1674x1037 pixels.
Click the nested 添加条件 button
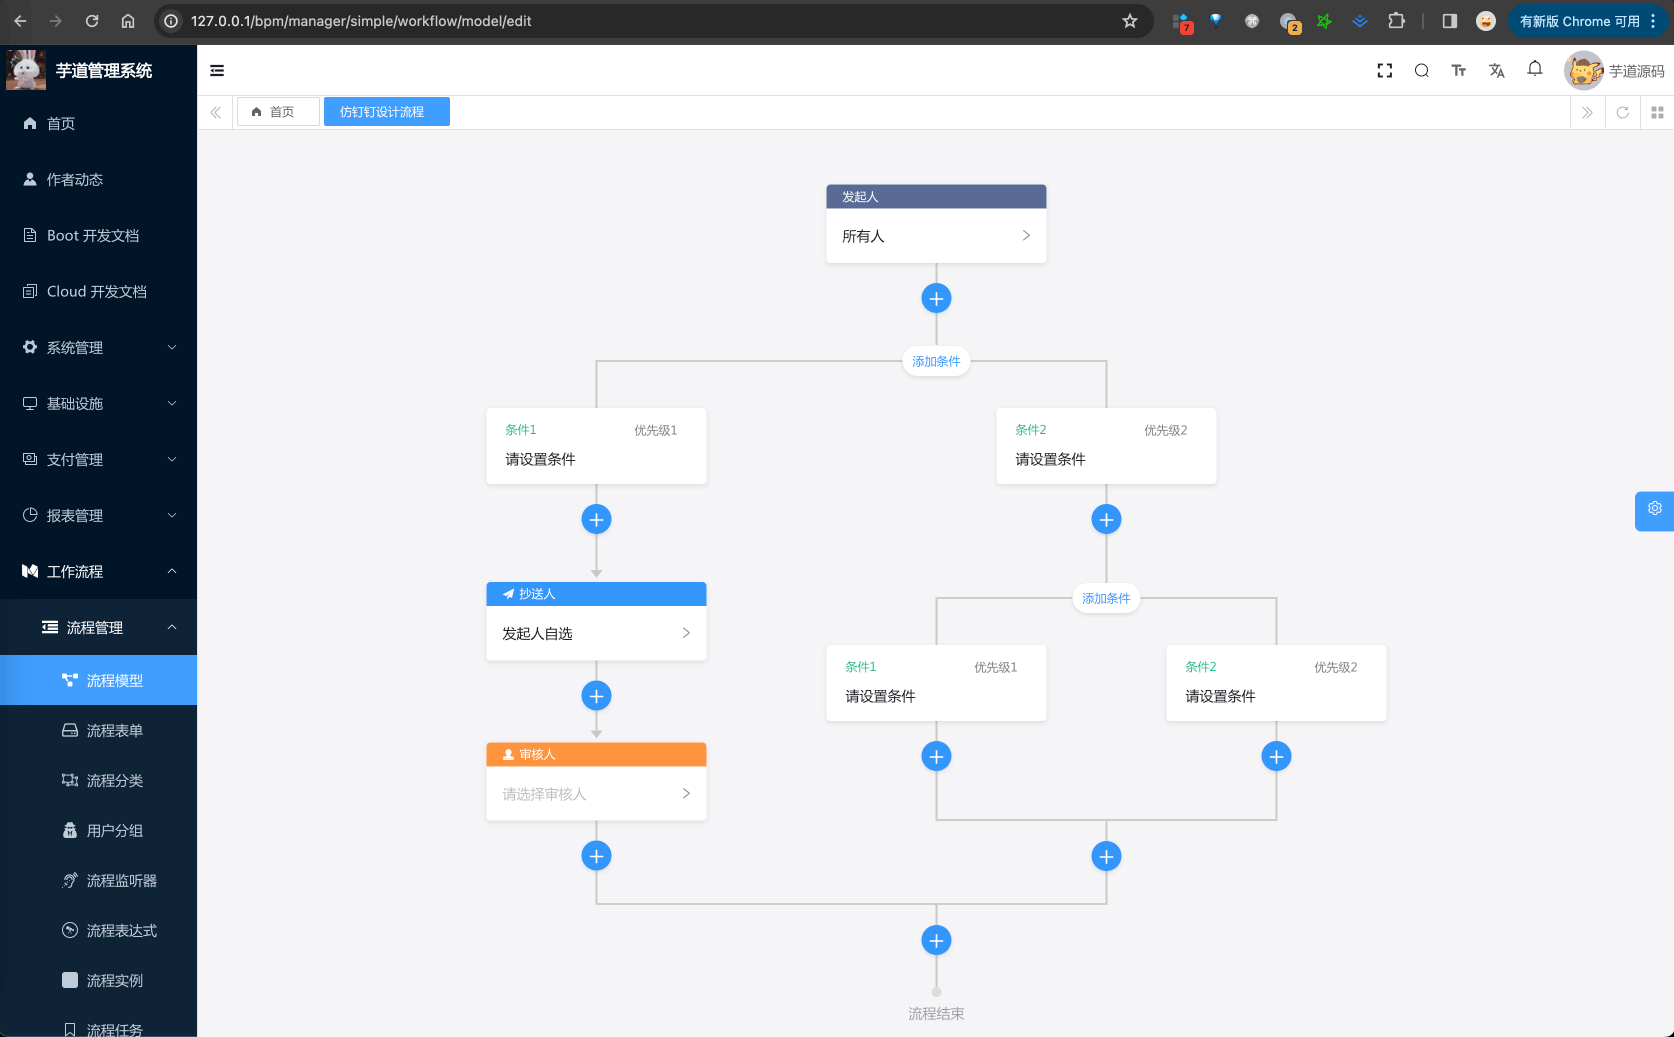(x=1106, y=599)
